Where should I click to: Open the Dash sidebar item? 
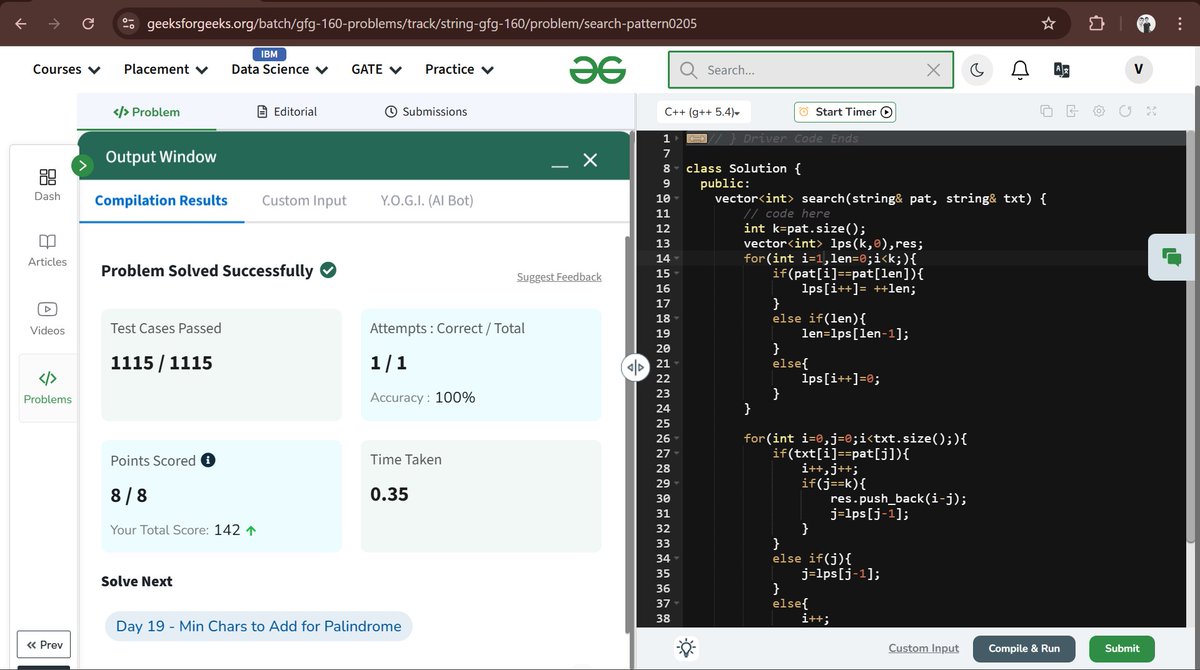point(47,184)
